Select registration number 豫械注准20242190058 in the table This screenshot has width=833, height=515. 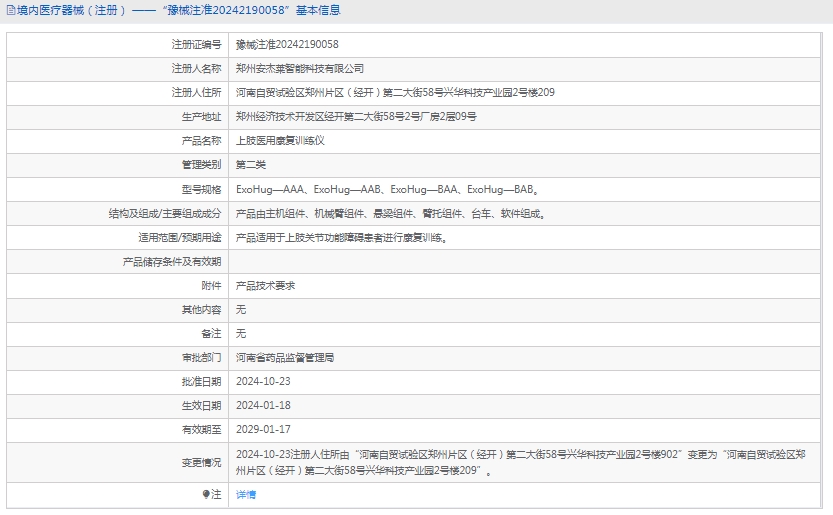pyautogui.click(x=286, y=45)
